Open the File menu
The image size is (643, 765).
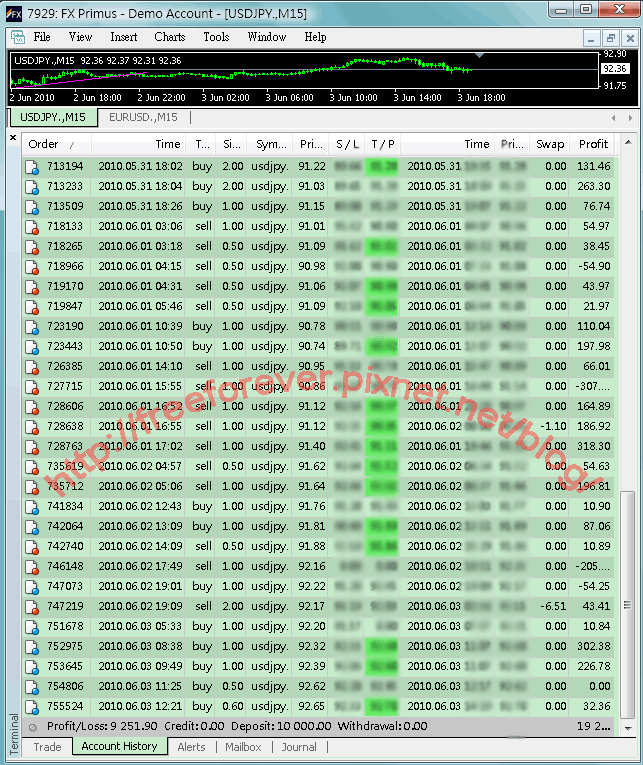tap(42, 37)
